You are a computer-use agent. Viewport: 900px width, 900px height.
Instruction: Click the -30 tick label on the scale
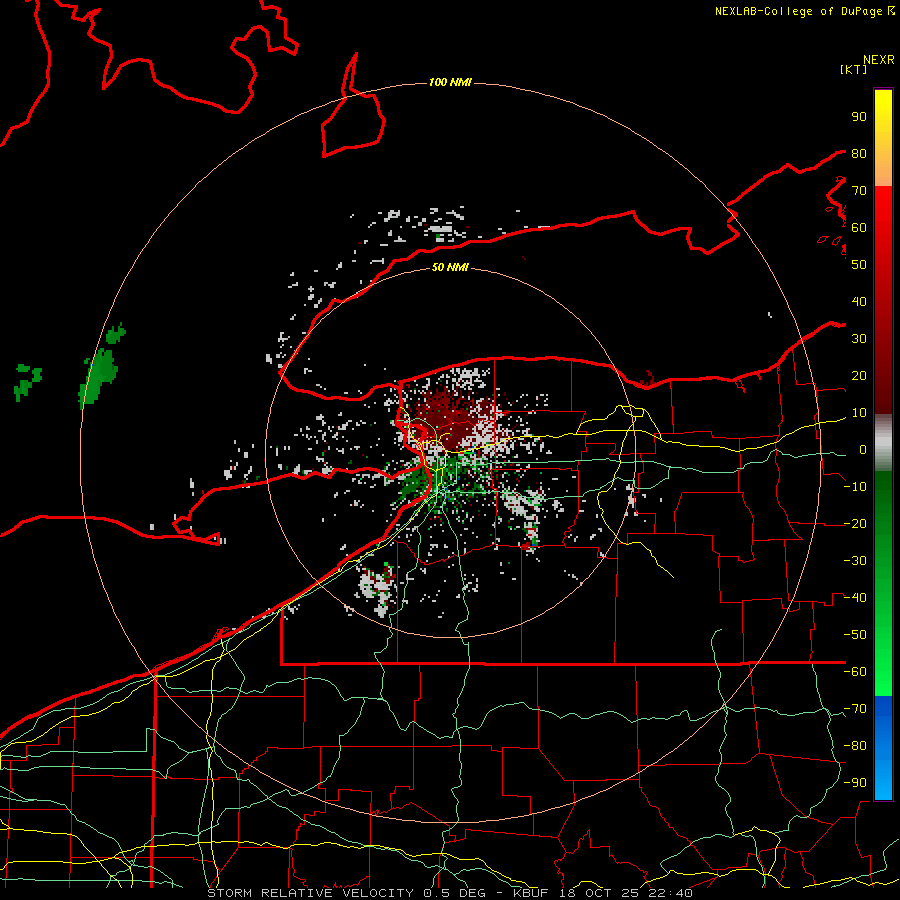(855, 561)
